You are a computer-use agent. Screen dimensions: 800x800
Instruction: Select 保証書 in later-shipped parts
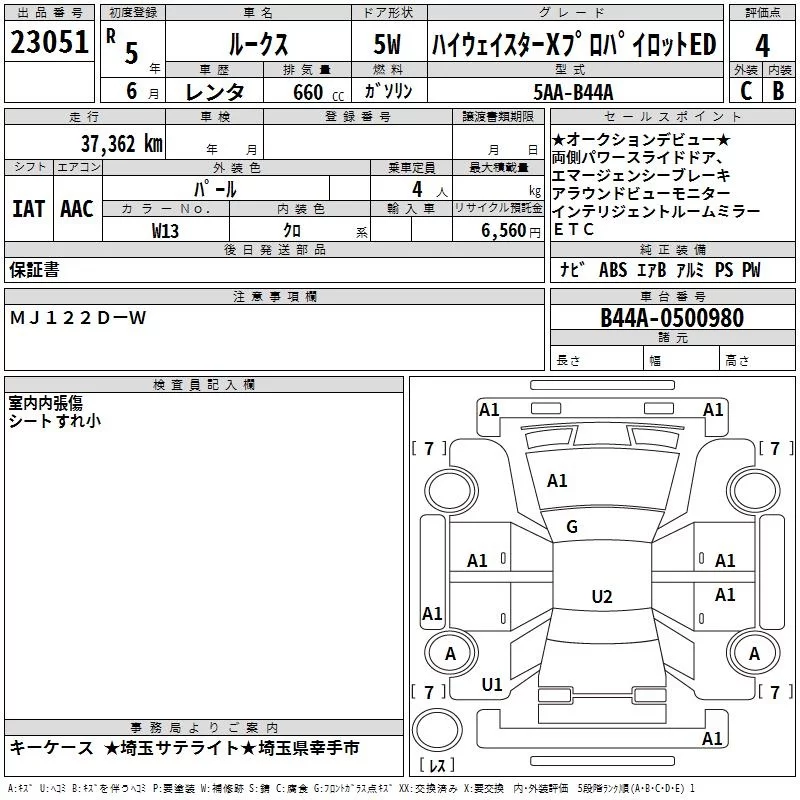pyautogui.click(x=34, y=269)
